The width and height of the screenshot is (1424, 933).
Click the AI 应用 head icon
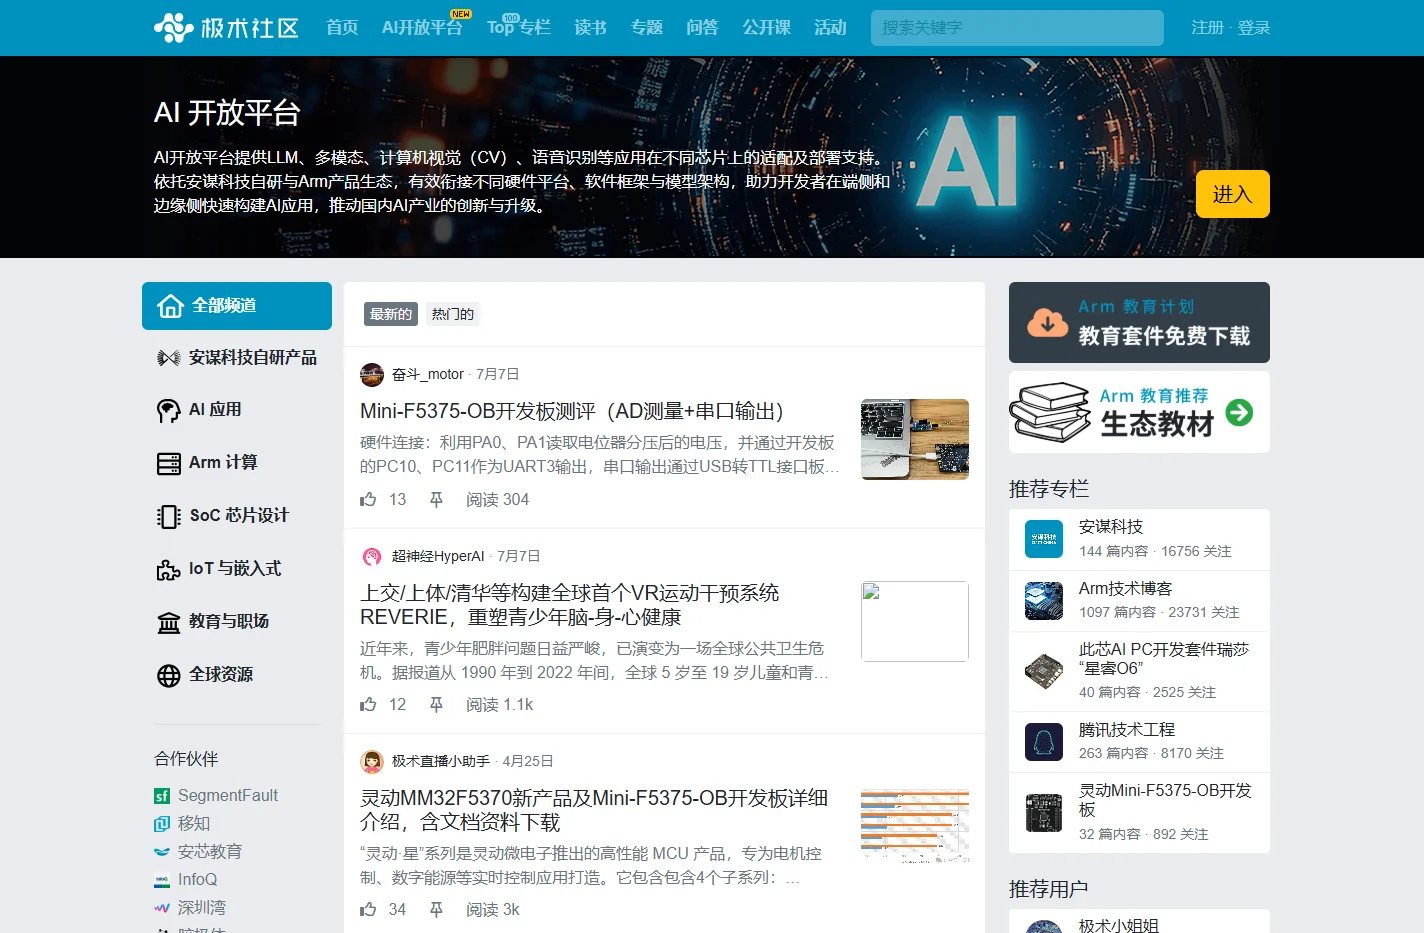click(x=169, y=410)
